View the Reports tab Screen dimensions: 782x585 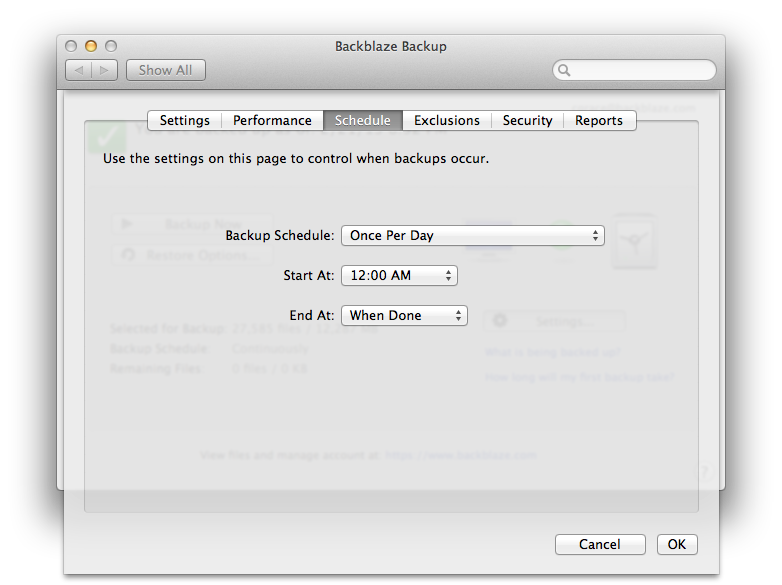pos(599,121)
